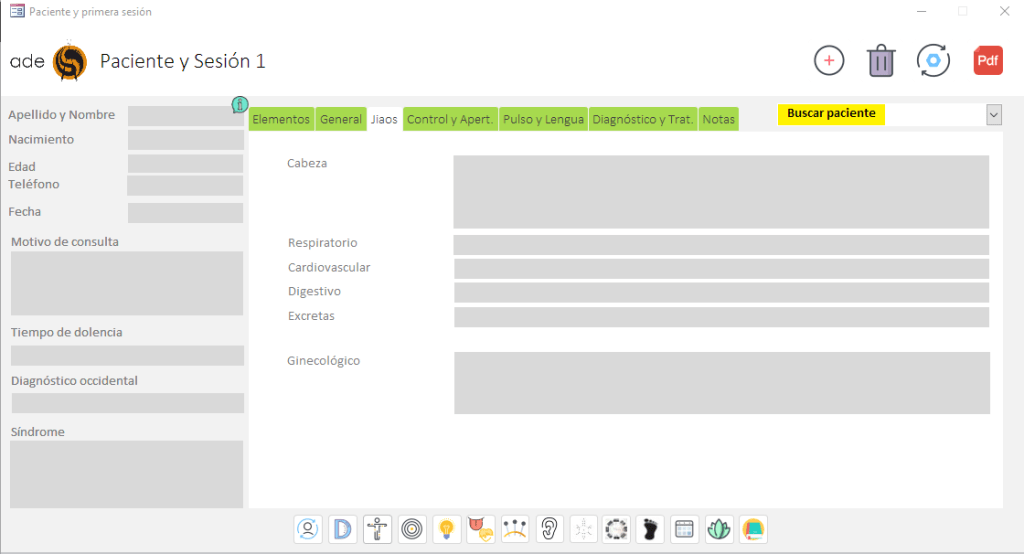Delete record with the trash can icon
This screenshot has height=554, width=1024.
coord(881,61)
